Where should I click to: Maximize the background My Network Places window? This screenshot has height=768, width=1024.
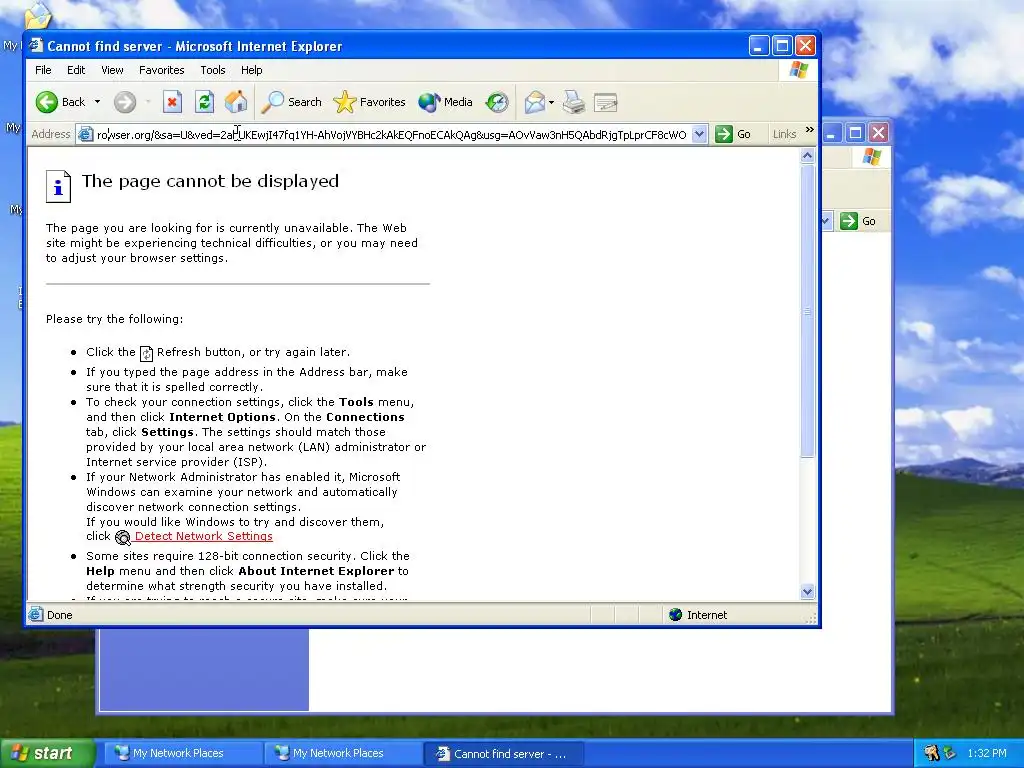855,133
